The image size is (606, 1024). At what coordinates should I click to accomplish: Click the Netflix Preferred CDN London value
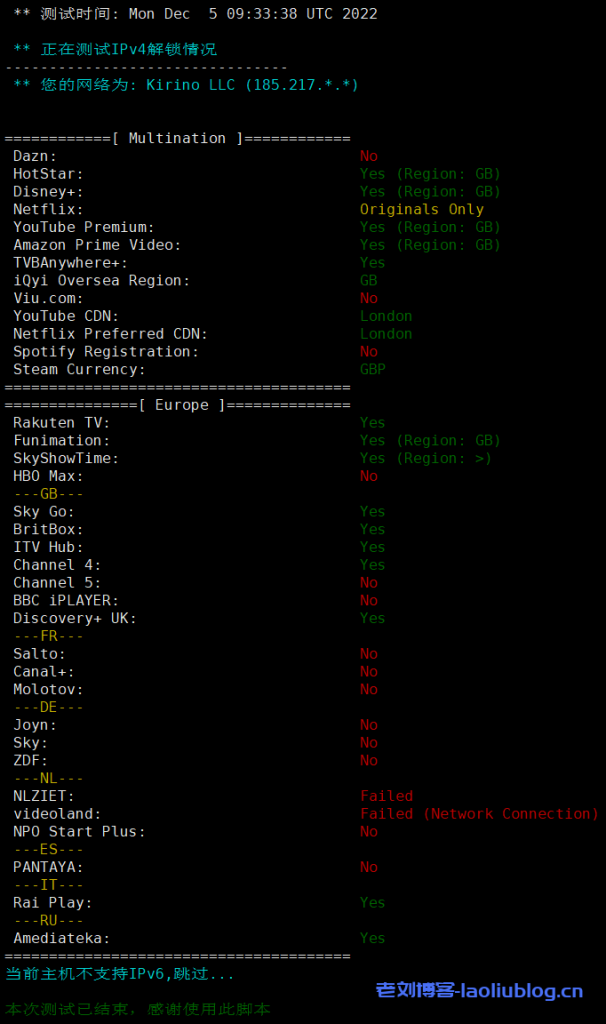pos(386,334)
